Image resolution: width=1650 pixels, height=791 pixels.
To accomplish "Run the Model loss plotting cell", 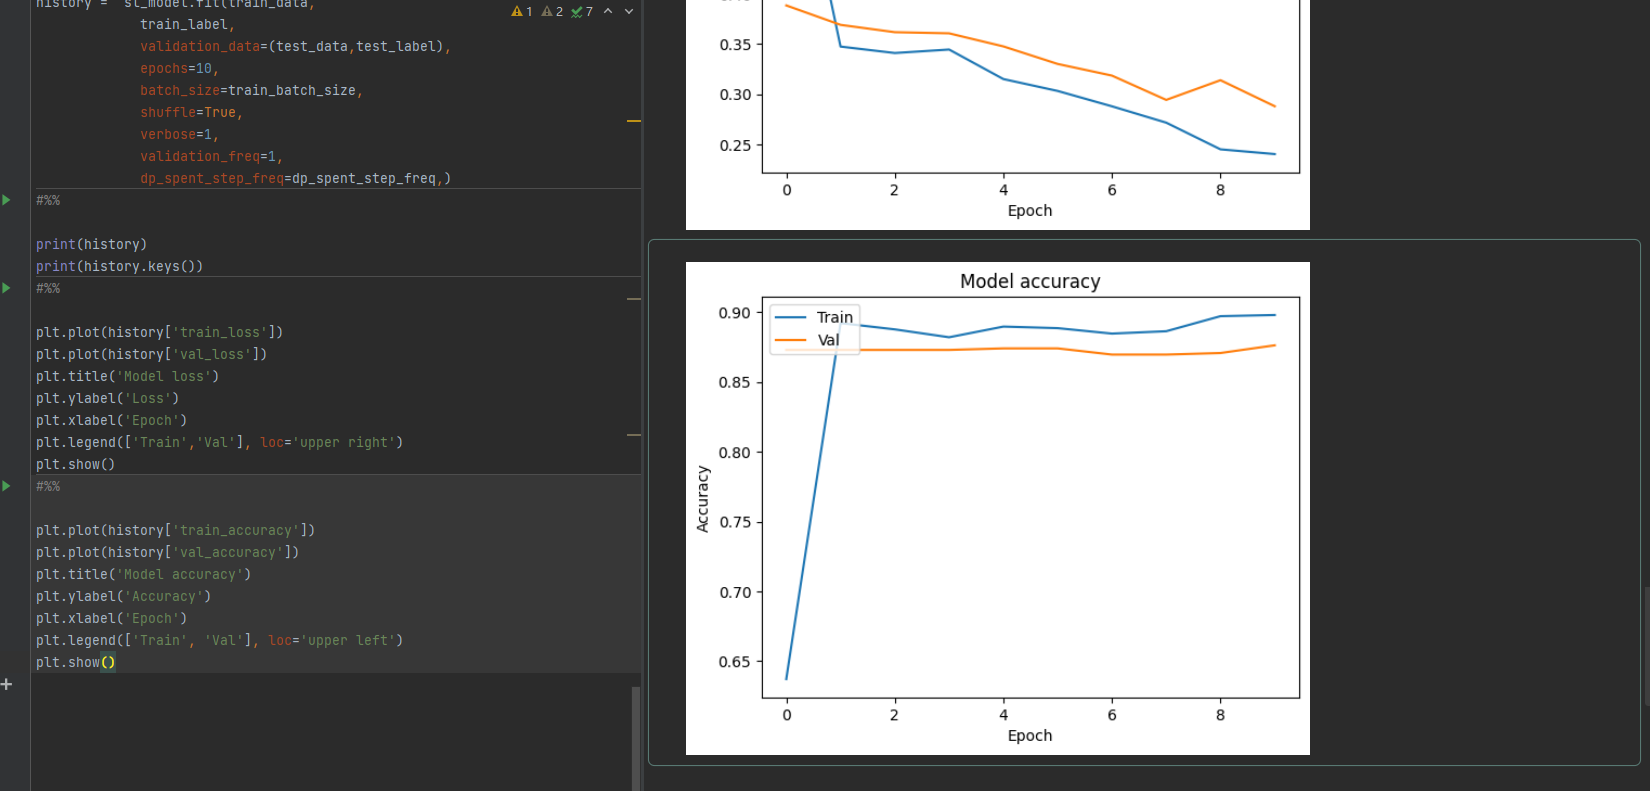I will coord(6,288).
